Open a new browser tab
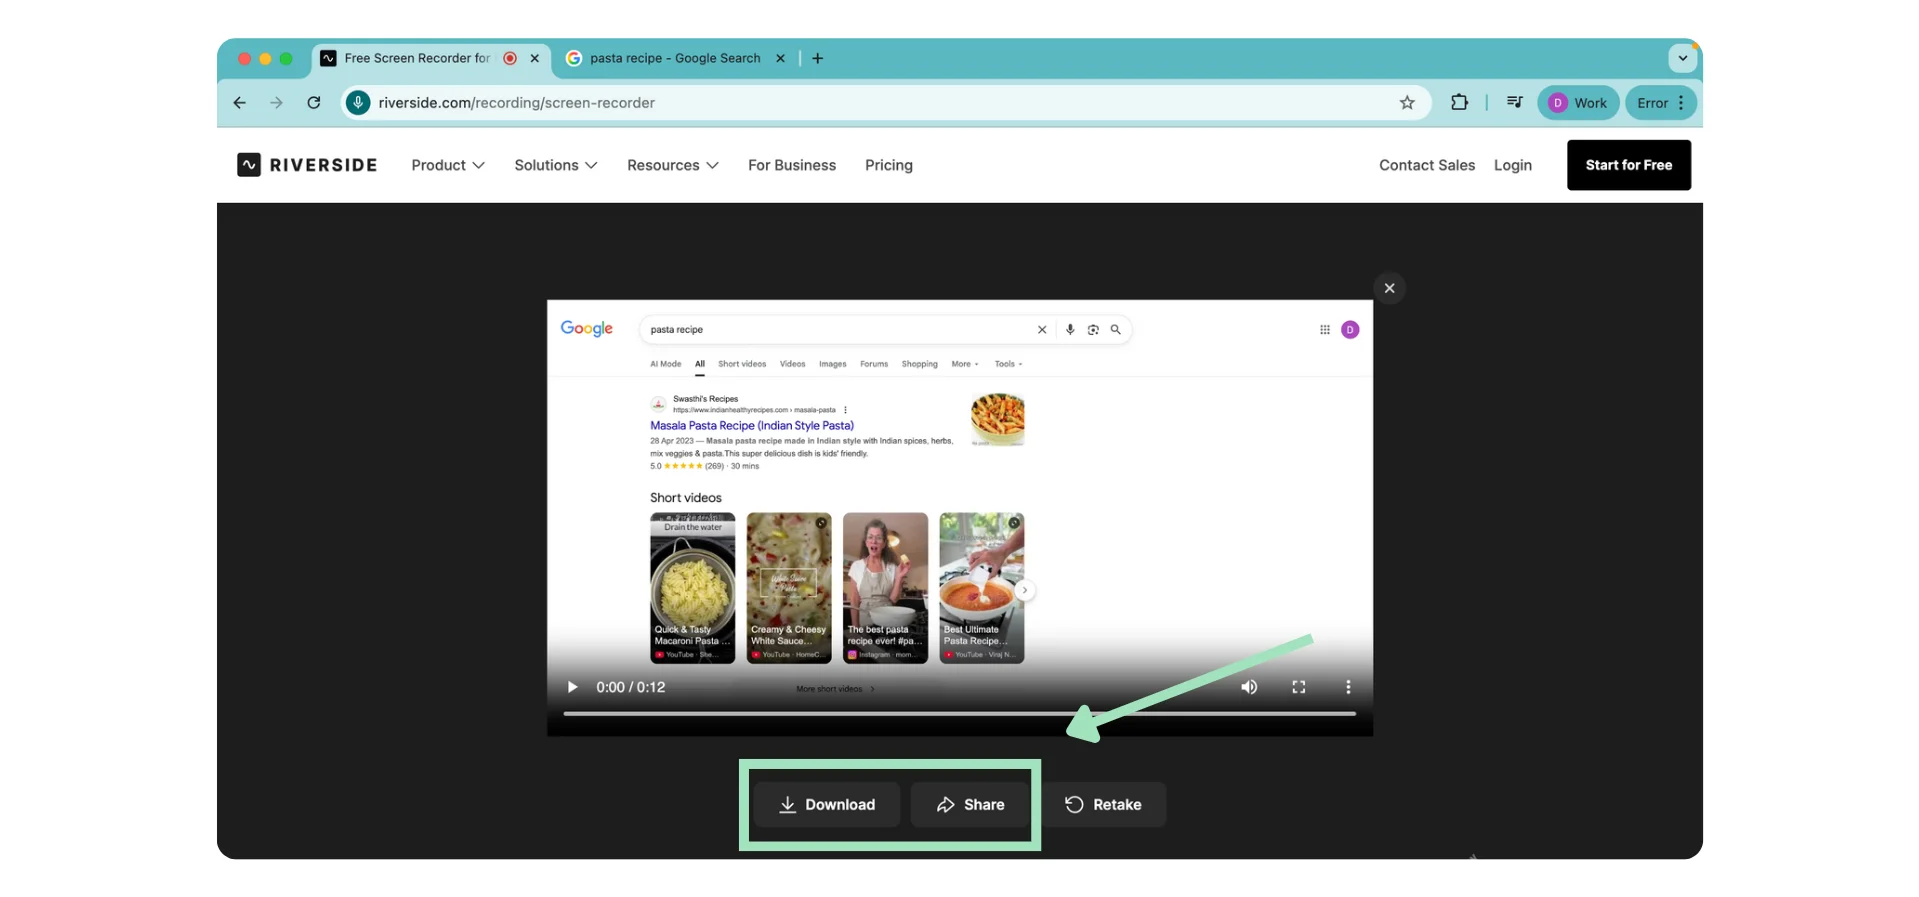Viewport: 1919px width, 897px height. coord(818,58)
